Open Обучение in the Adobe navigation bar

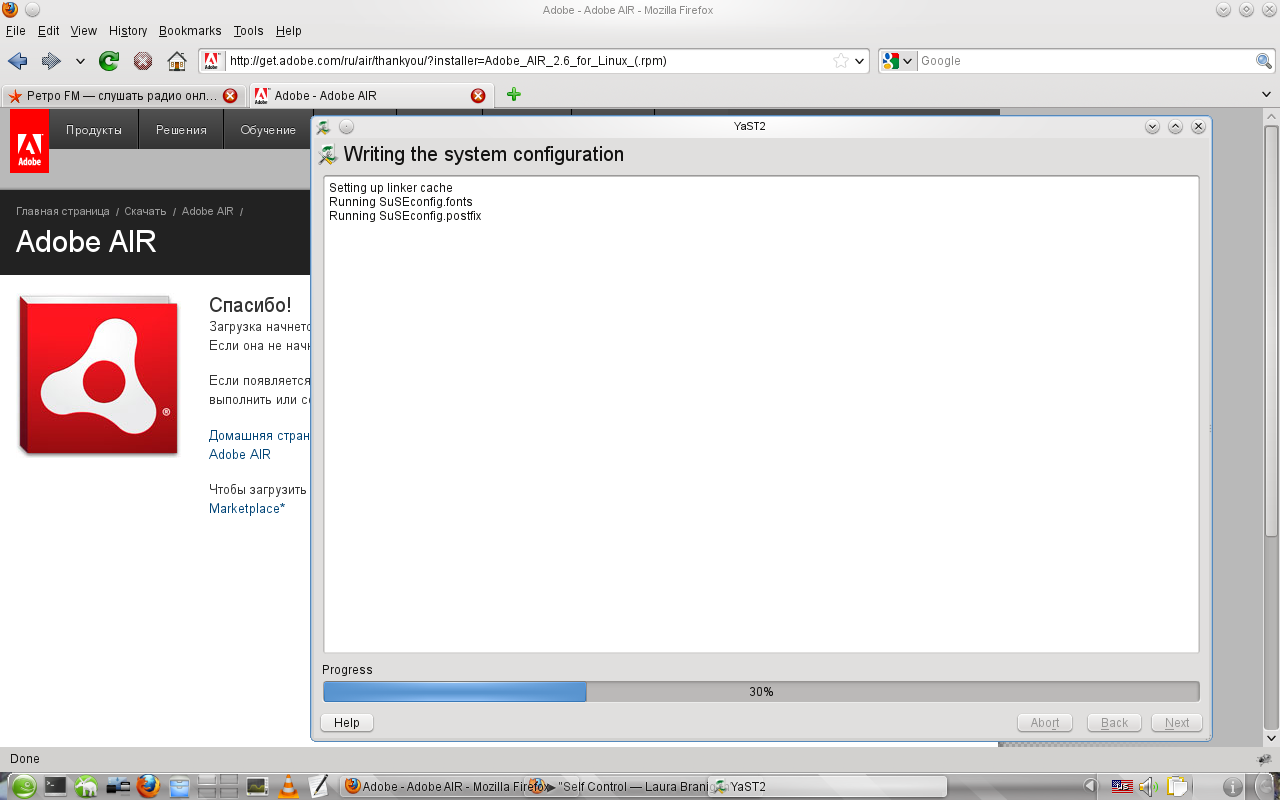pyautogui.click(x=268, y=130)
